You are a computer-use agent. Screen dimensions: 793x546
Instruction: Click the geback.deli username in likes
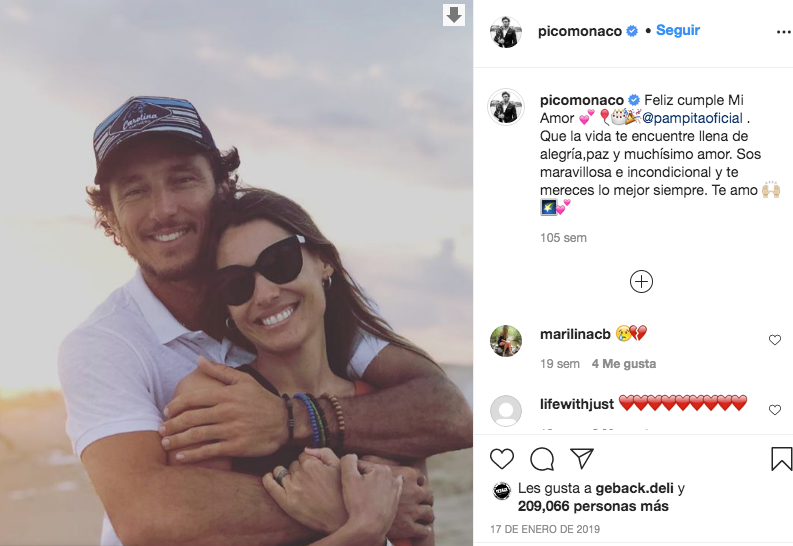click(634, 488)
